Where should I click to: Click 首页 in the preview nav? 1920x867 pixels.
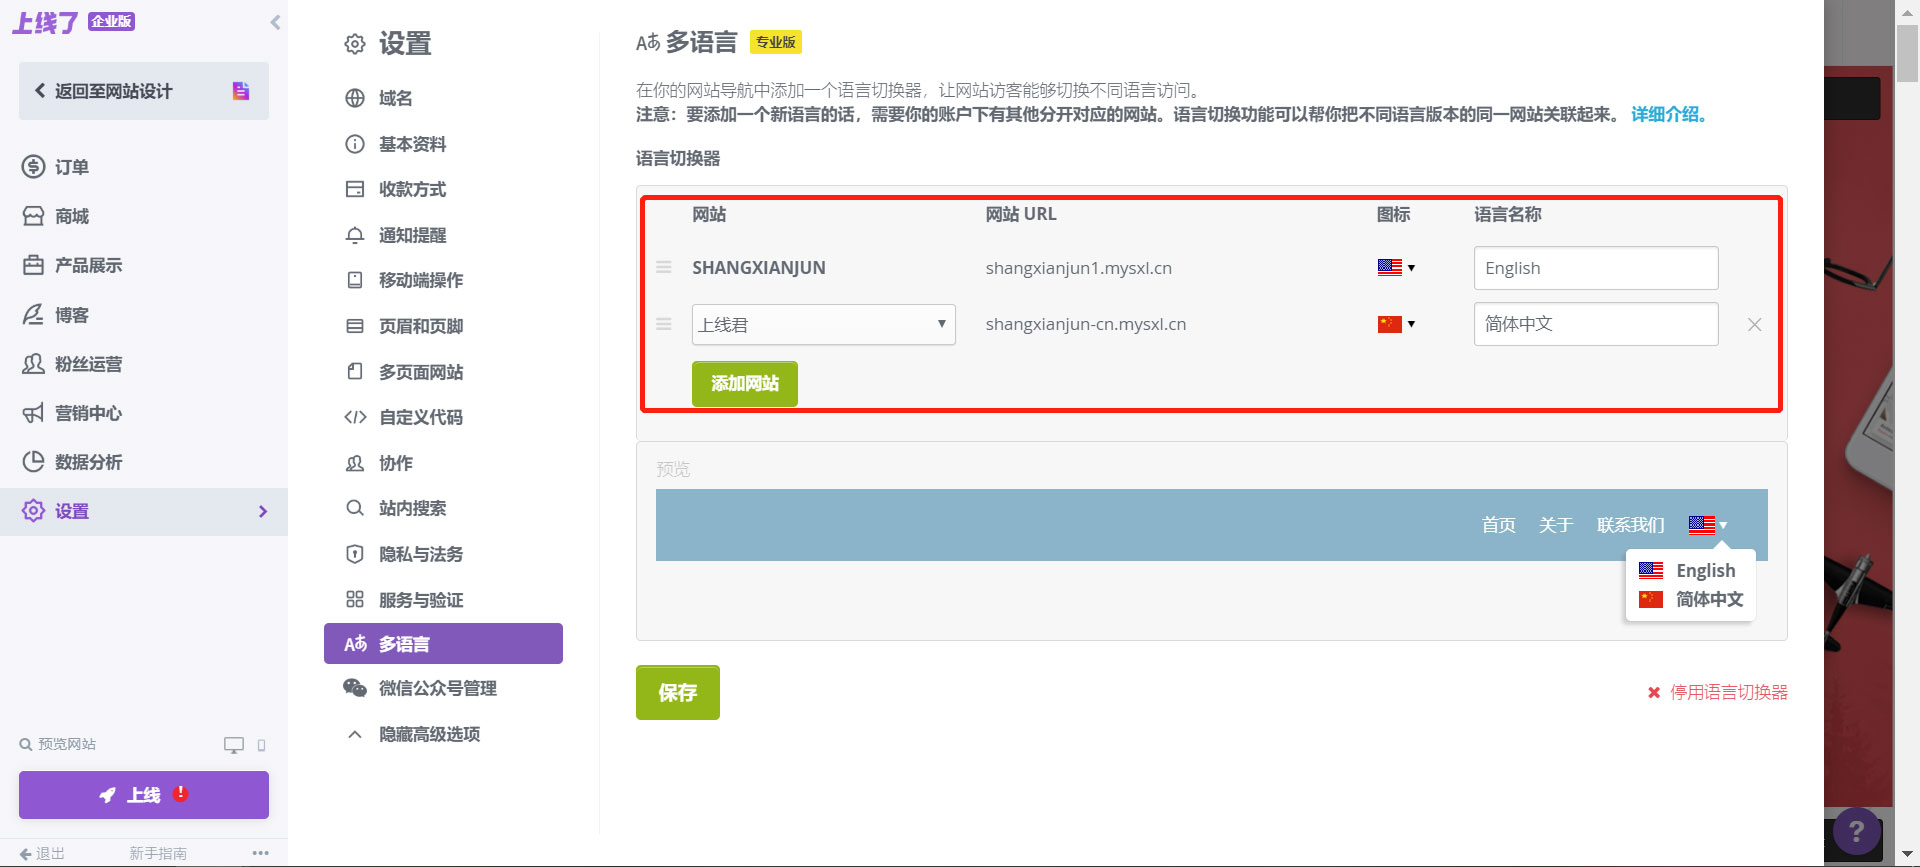(x=1498, y=525)
